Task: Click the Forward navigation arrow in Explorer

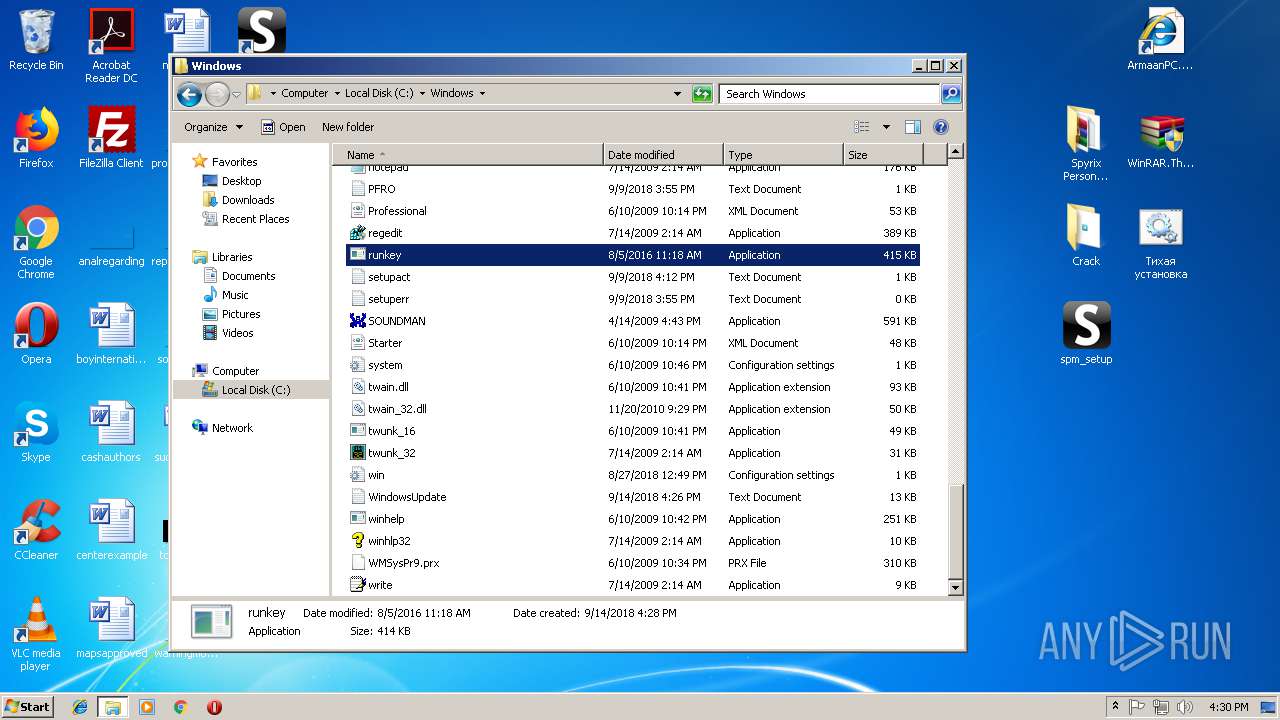Action: point(217,94)
